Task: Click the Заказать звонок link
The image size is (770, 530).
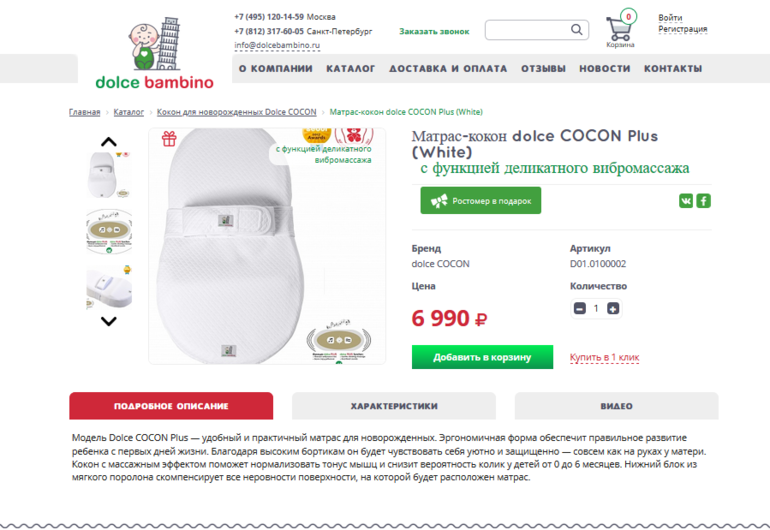Action: [434, 31]
